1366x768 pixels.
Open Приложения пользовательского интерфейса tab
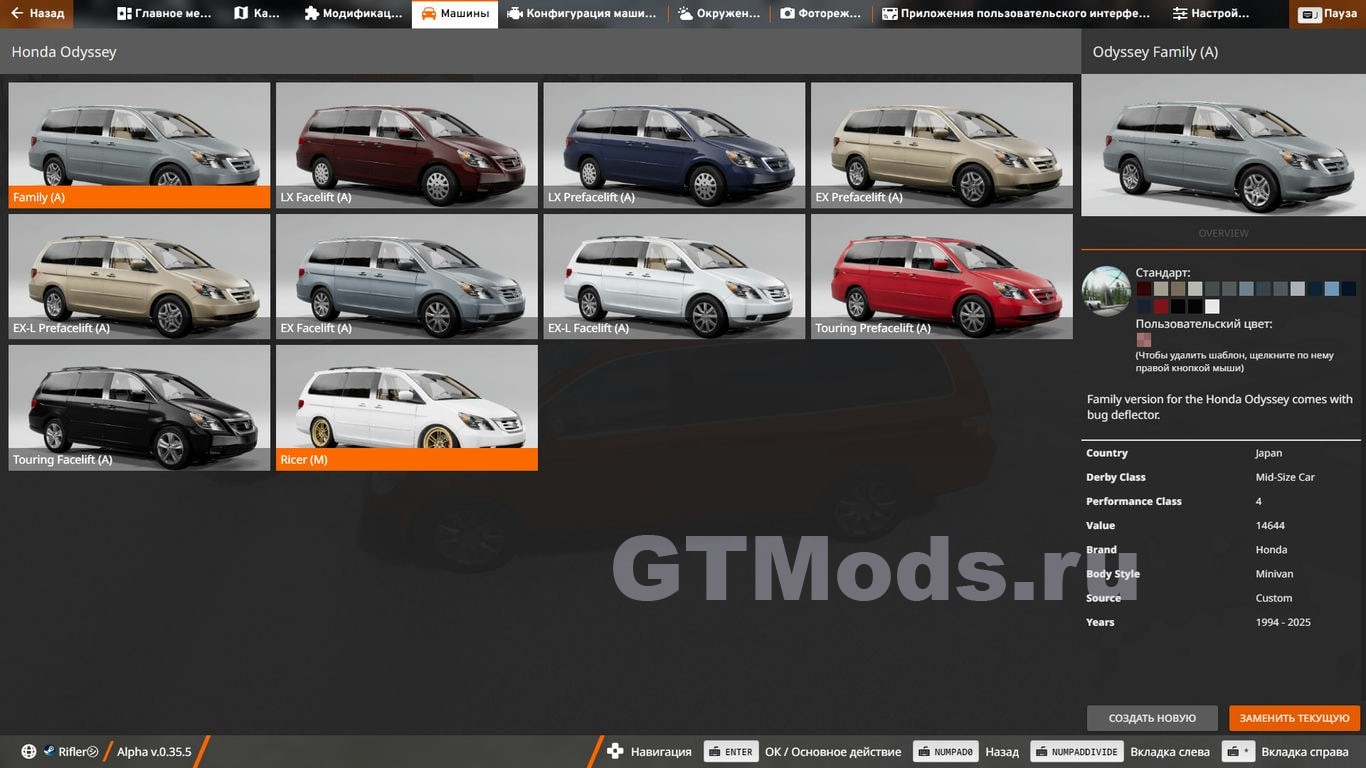(x=1017, y=14)
